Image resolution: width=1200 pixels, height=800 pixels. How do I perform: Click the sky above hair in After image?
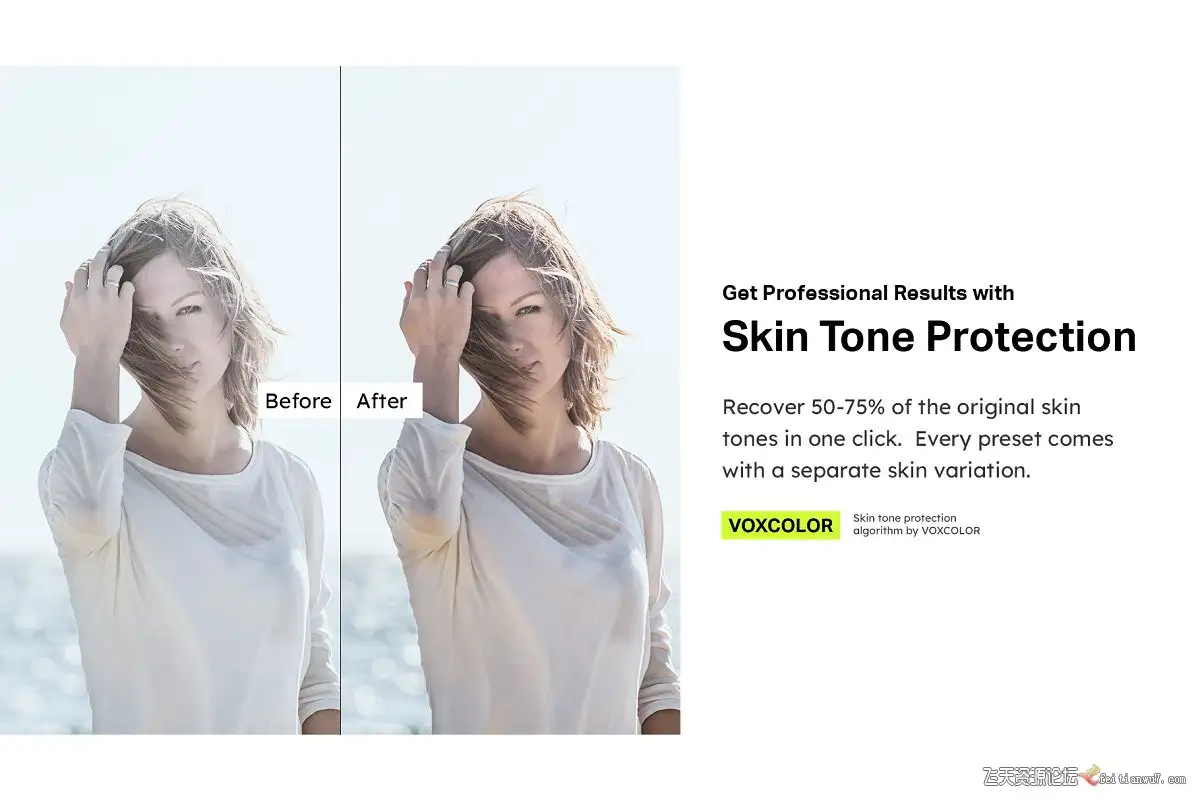520,130
